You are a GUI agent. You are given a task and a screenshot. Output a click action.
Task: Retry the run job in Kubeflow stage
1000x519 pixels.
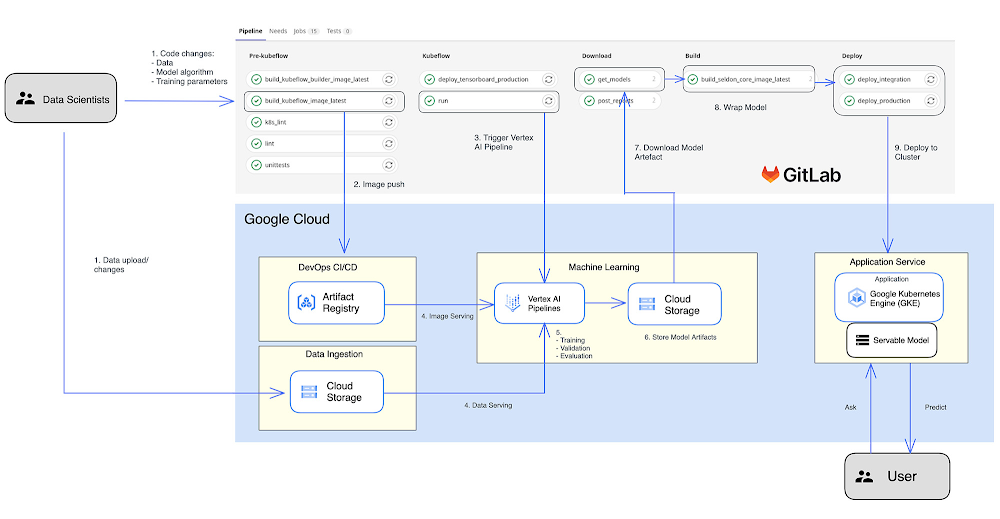tap(548, 101)
